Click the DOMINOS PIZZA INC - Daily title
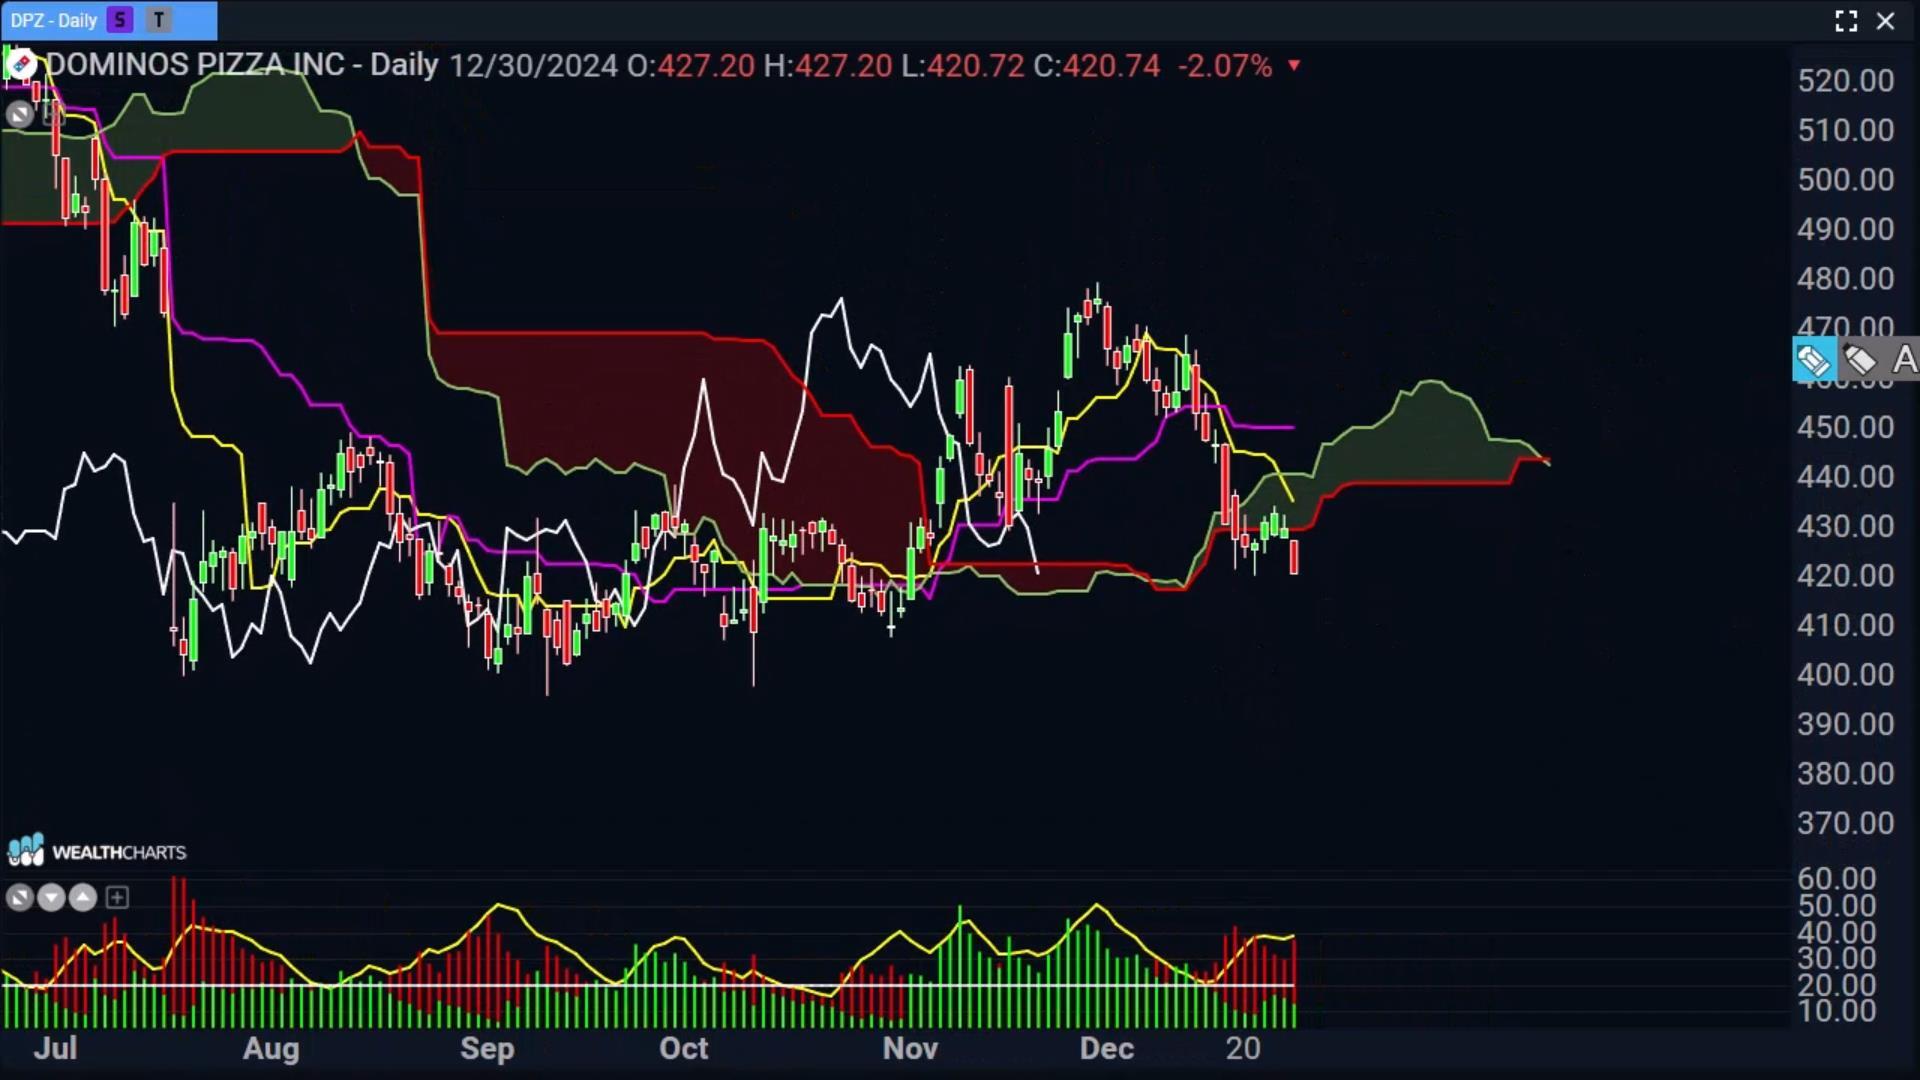Screen dimensions: 1920x1080 tap(242, 66)
